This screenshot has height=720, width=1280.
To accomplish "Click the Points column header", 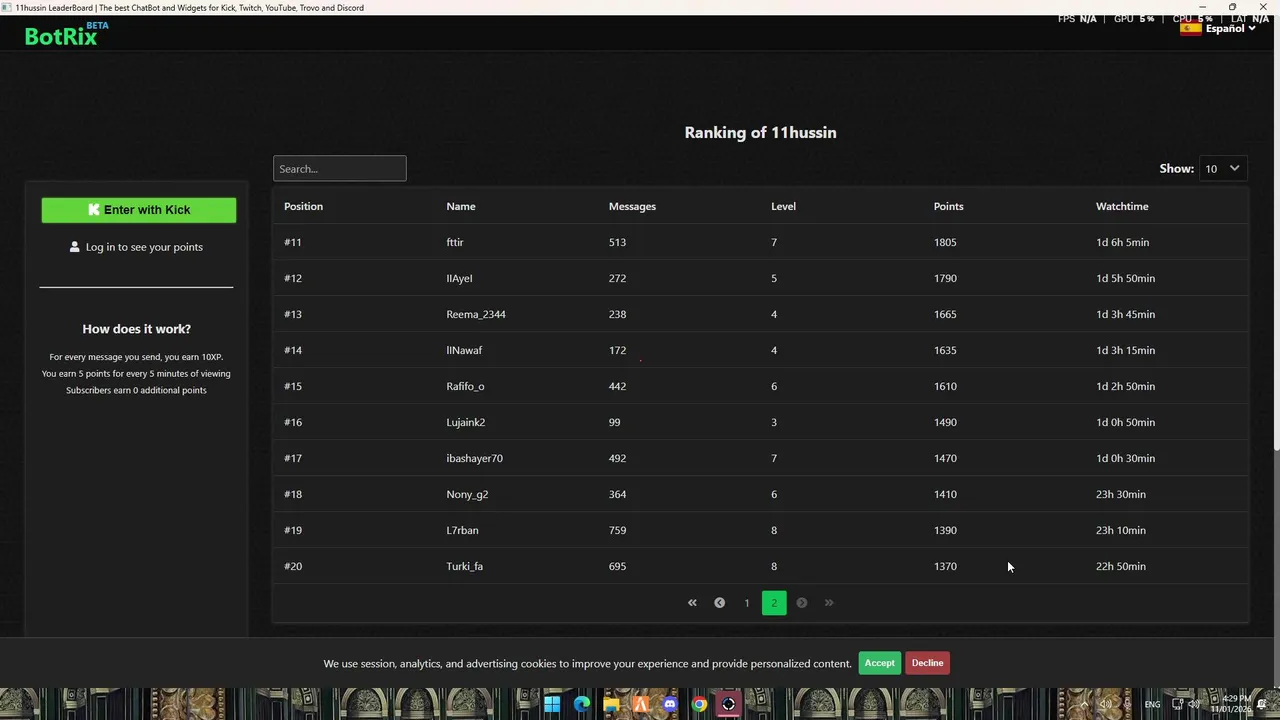I will 949,206.
